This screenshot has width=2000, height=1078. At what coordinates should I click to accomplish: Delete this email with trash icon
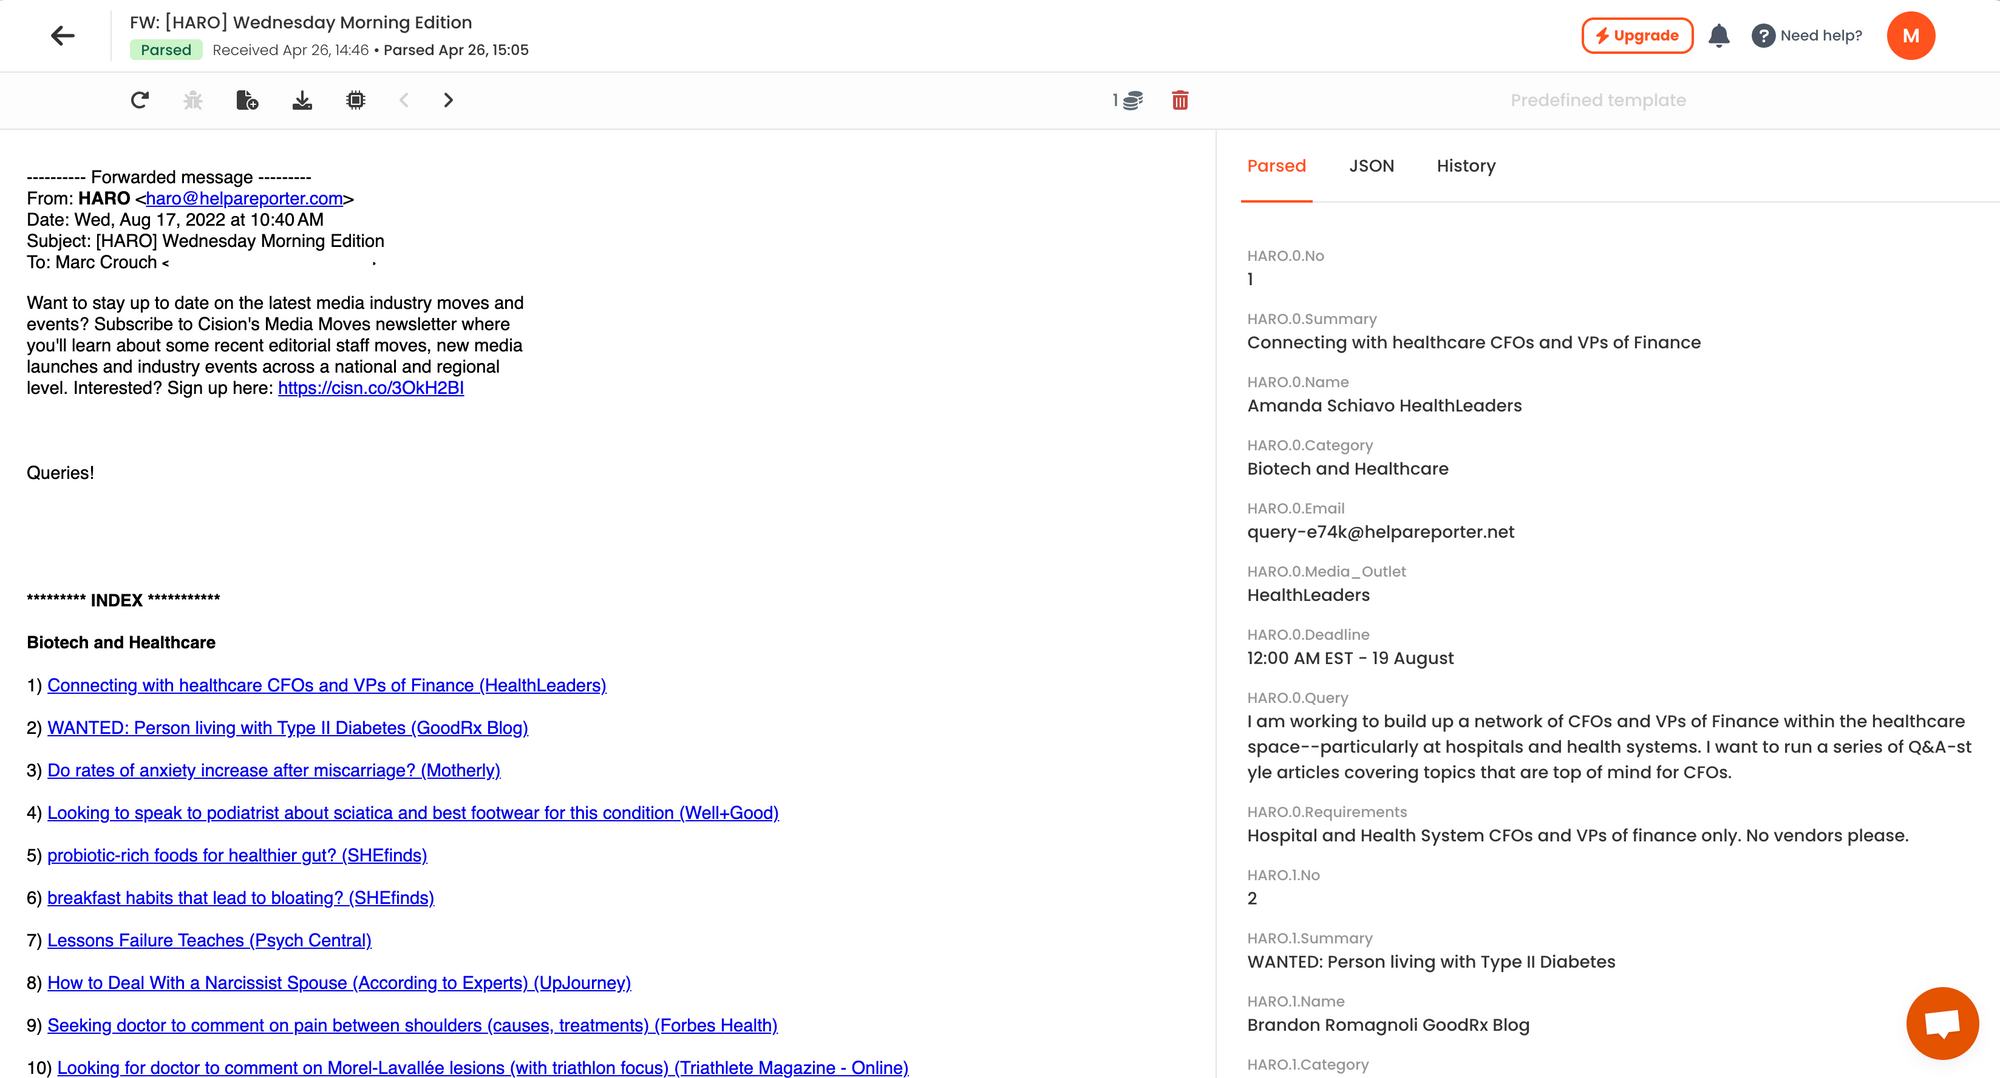coord(1180,100)
